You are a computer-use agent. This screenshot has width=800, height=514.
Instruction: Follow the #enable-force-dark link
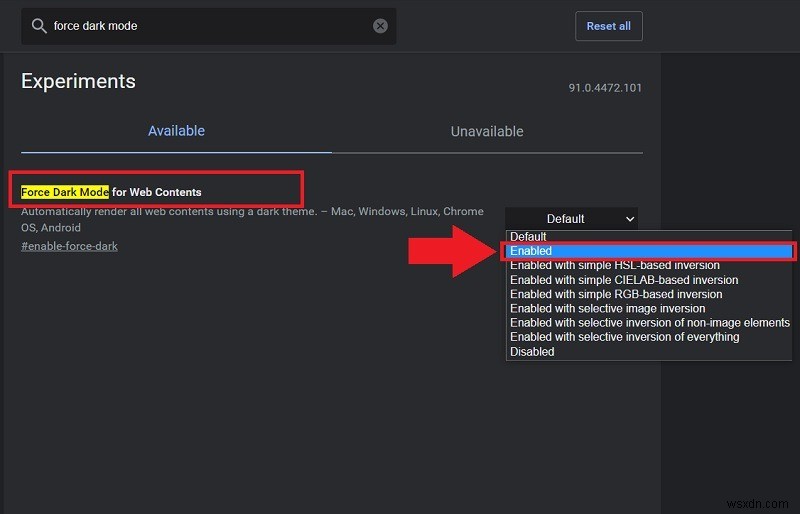pos(69,246)
